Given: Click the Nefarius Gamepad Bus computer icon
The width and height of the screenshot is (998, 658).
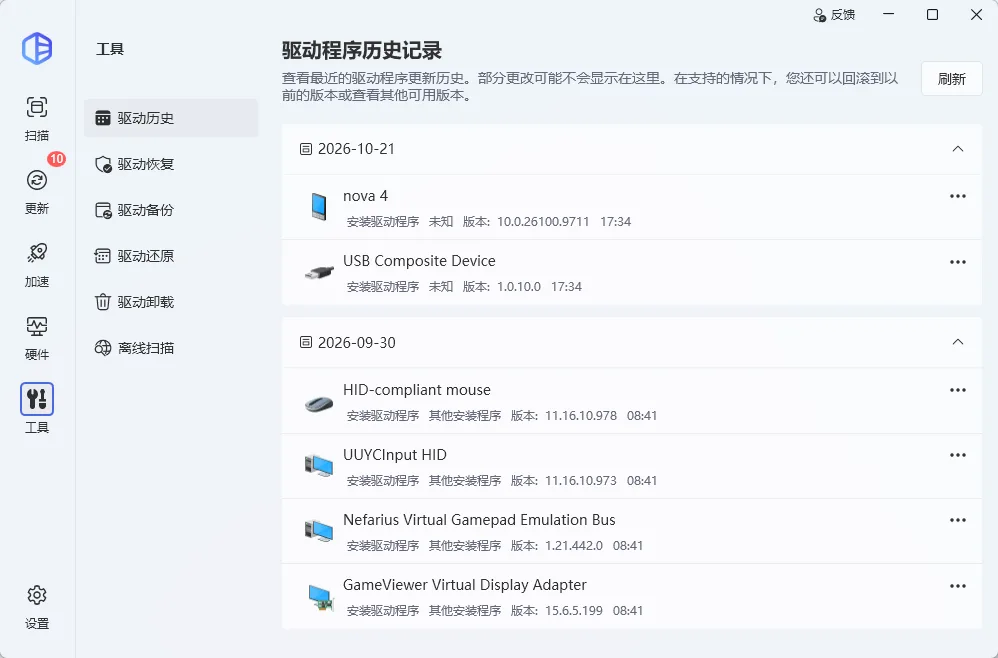Looking at the screenshot, I should click(319, 531).
